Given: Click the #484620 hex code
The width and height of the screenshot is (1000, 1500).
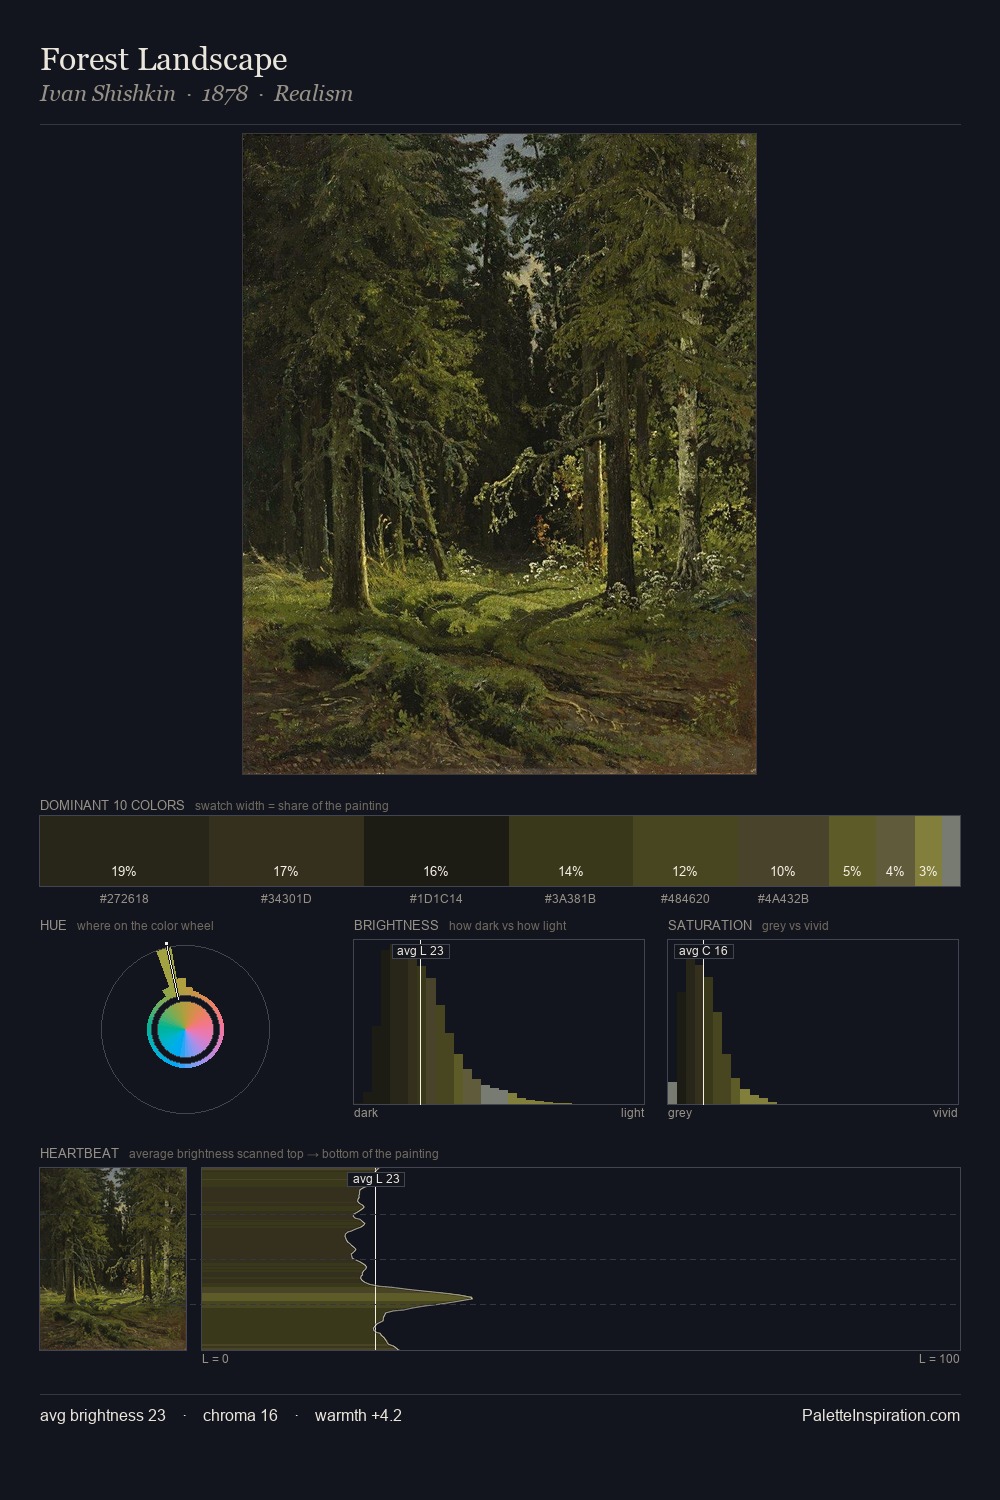Looking at the screenshot, I should coord(685,899).
